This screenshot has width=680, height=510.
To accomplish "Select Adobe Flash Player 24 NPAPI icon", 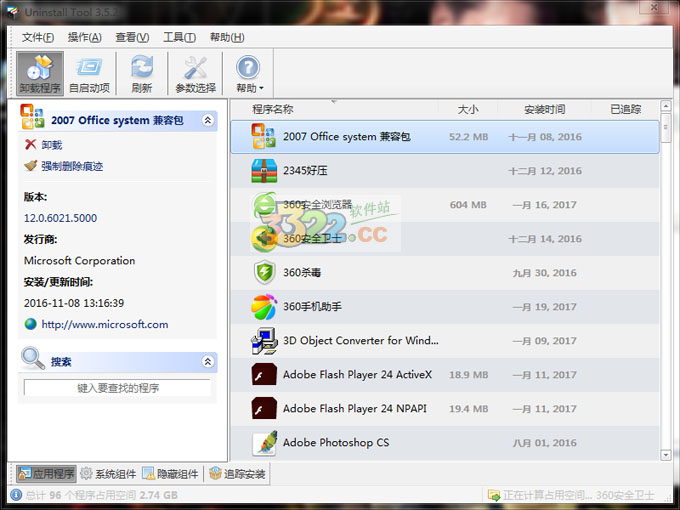I will tap(264, 409).
